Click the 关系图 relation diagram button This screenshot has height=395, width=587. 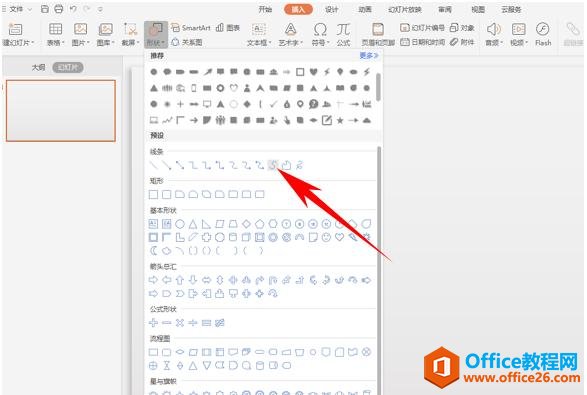(x=187, y=42)
